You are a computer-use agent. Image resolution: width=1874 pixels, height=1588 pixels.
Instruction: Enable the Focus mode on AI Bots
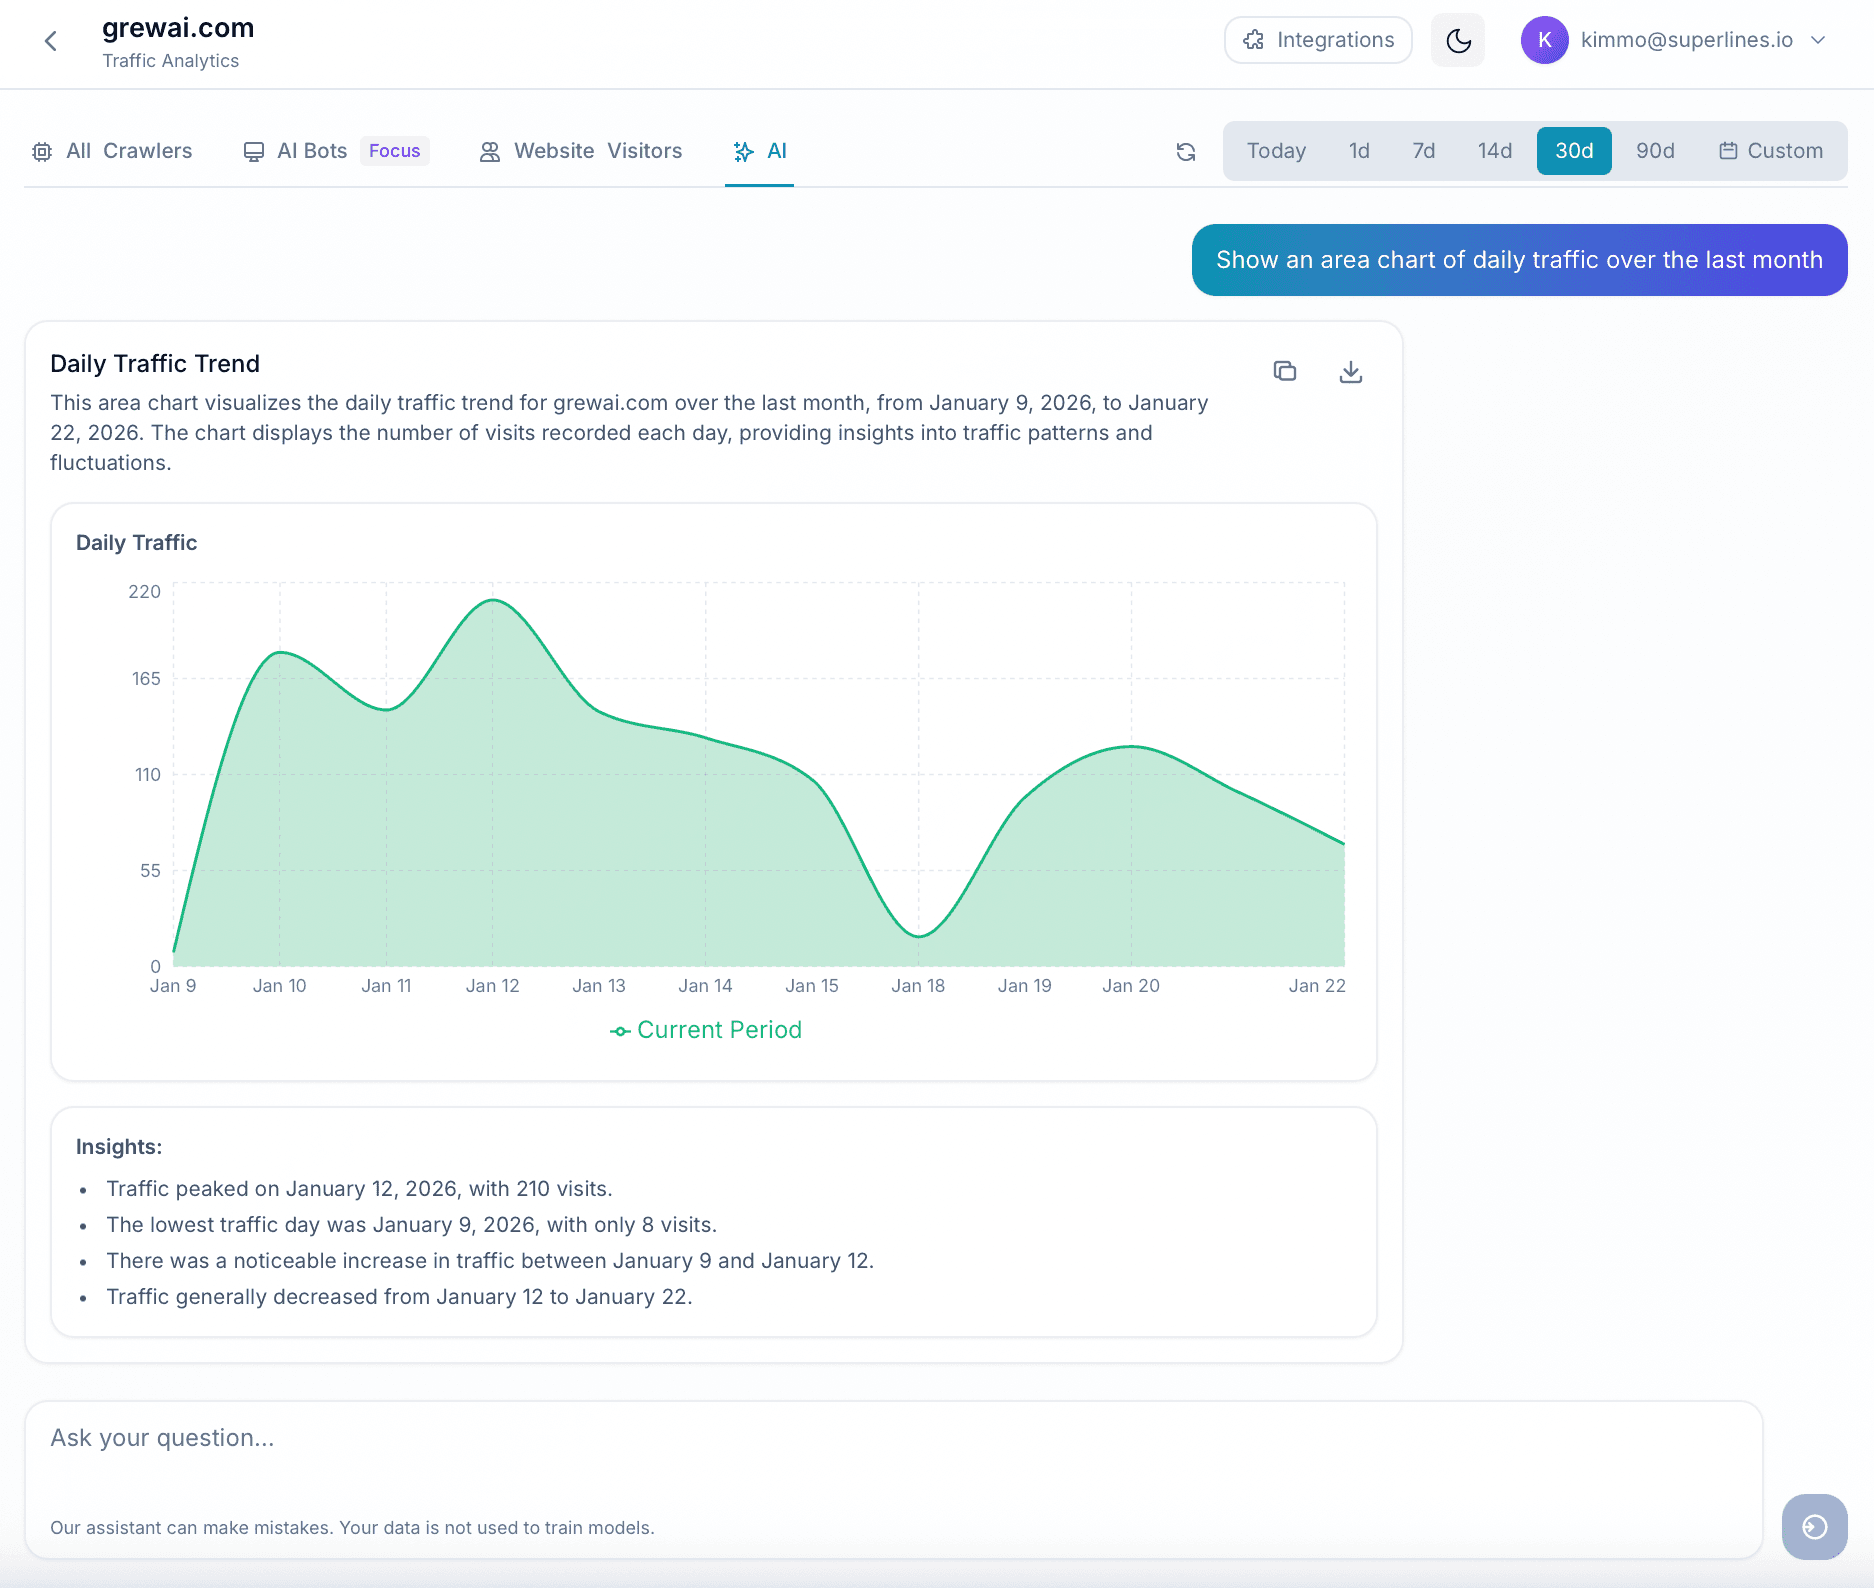pyautogui.click(x=394, y=150)
